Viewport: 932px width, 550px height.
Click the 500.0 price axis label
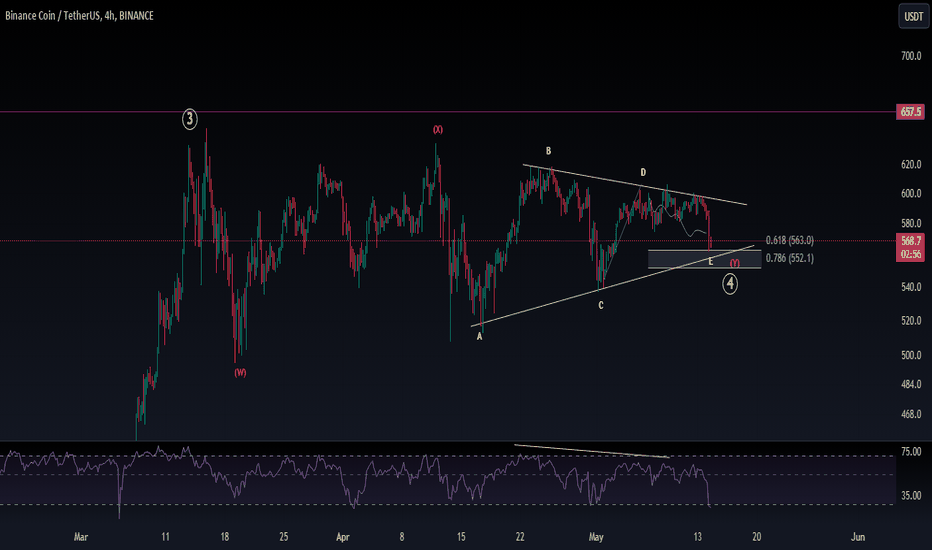(911, 355)
